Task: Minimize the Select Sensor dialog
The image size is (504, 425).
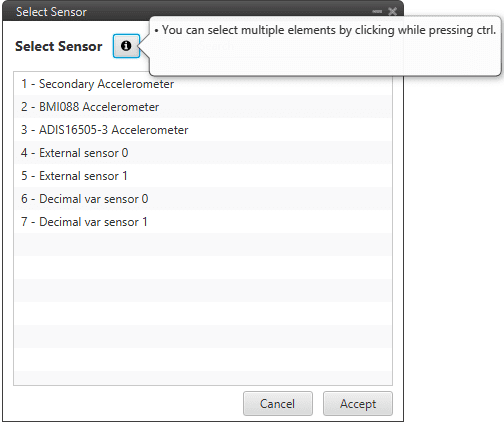Action: pos(377,12)
